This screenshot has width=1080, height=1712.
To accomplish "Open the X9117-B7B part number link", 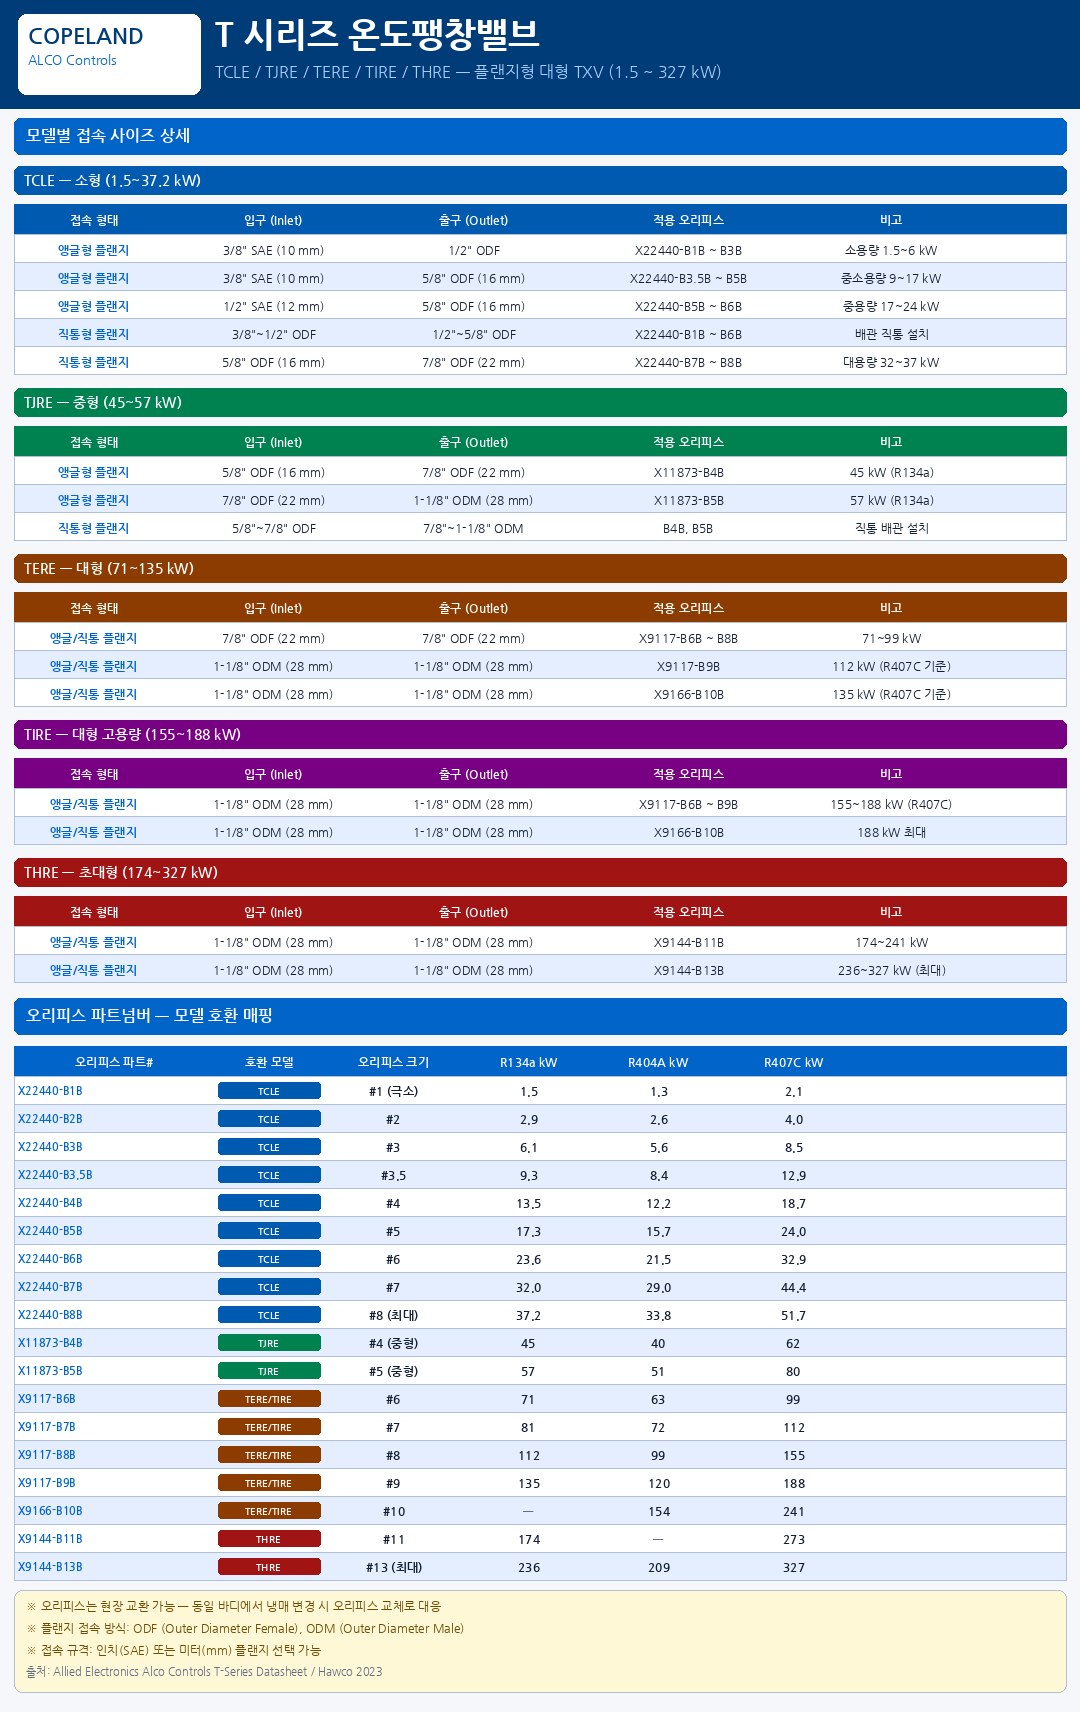I will (x=47, y=1427).
